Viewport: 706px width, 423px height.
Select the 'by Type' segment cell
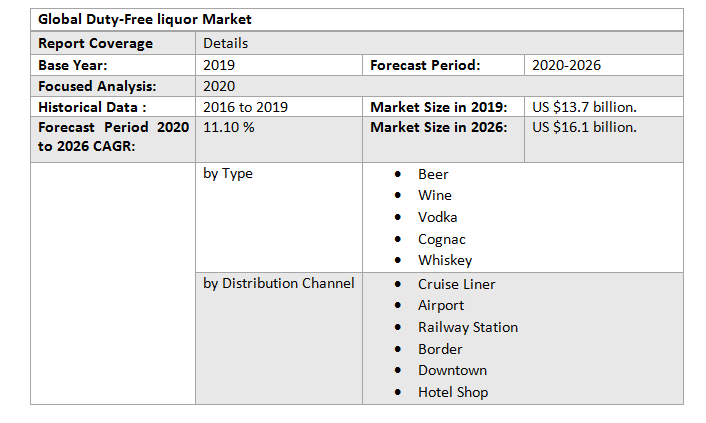228,173
